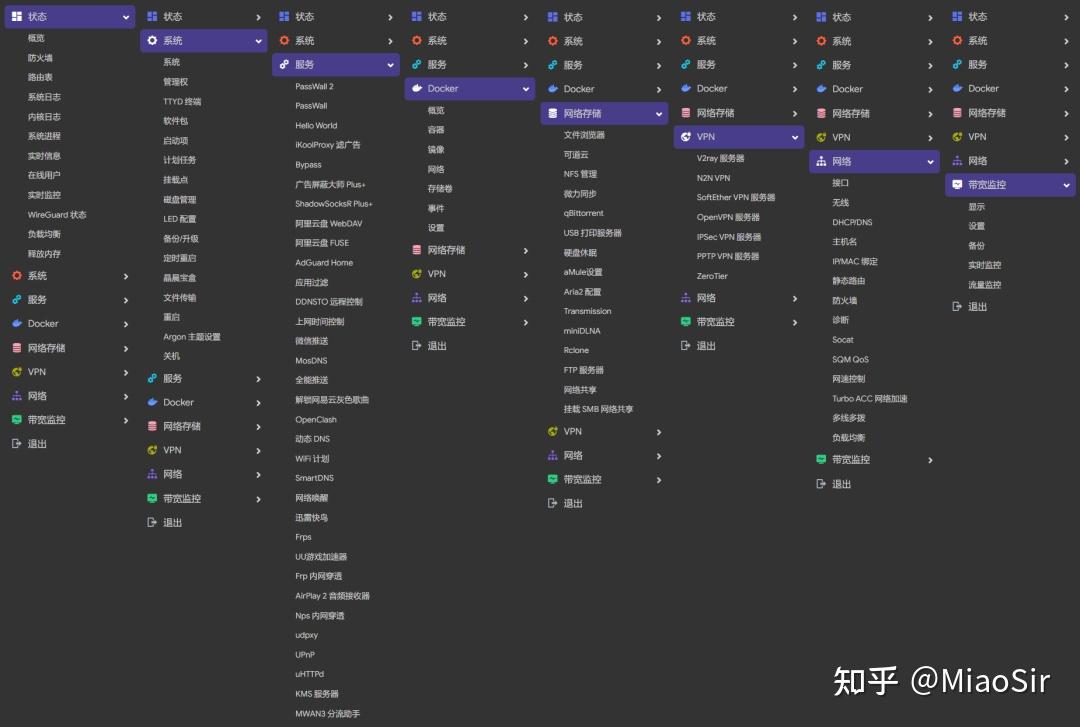Click VPN icon in menu with 状态 expanded
This screenshot has width=1080, height=727.
tap(17, 371)
